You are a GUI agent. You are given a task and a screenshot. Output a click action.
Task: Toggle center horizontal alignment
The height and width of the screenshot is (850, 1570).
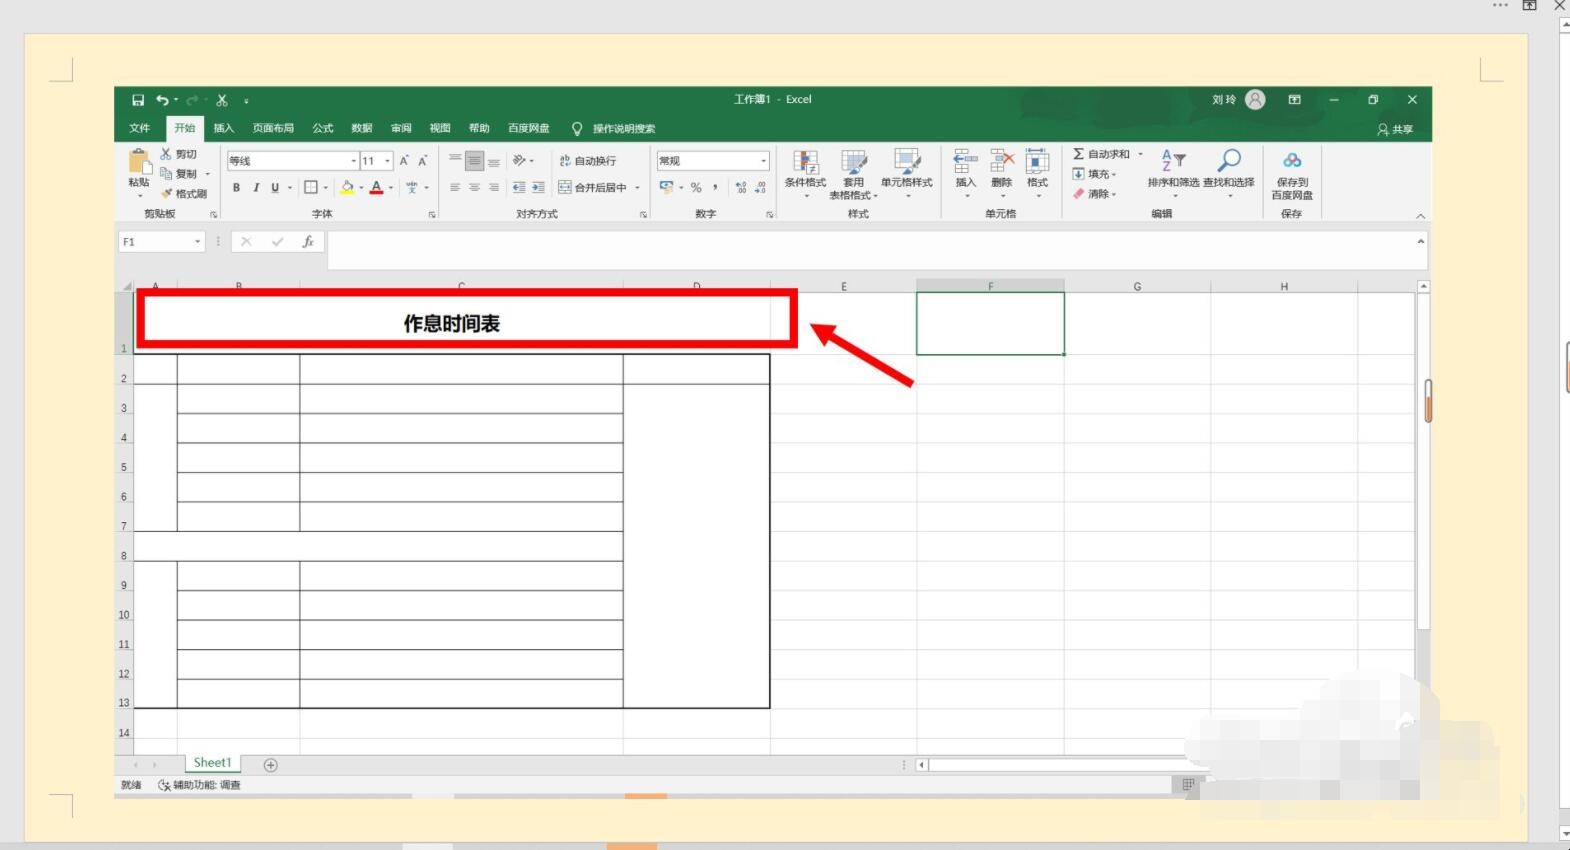click(x=474, y=188)
